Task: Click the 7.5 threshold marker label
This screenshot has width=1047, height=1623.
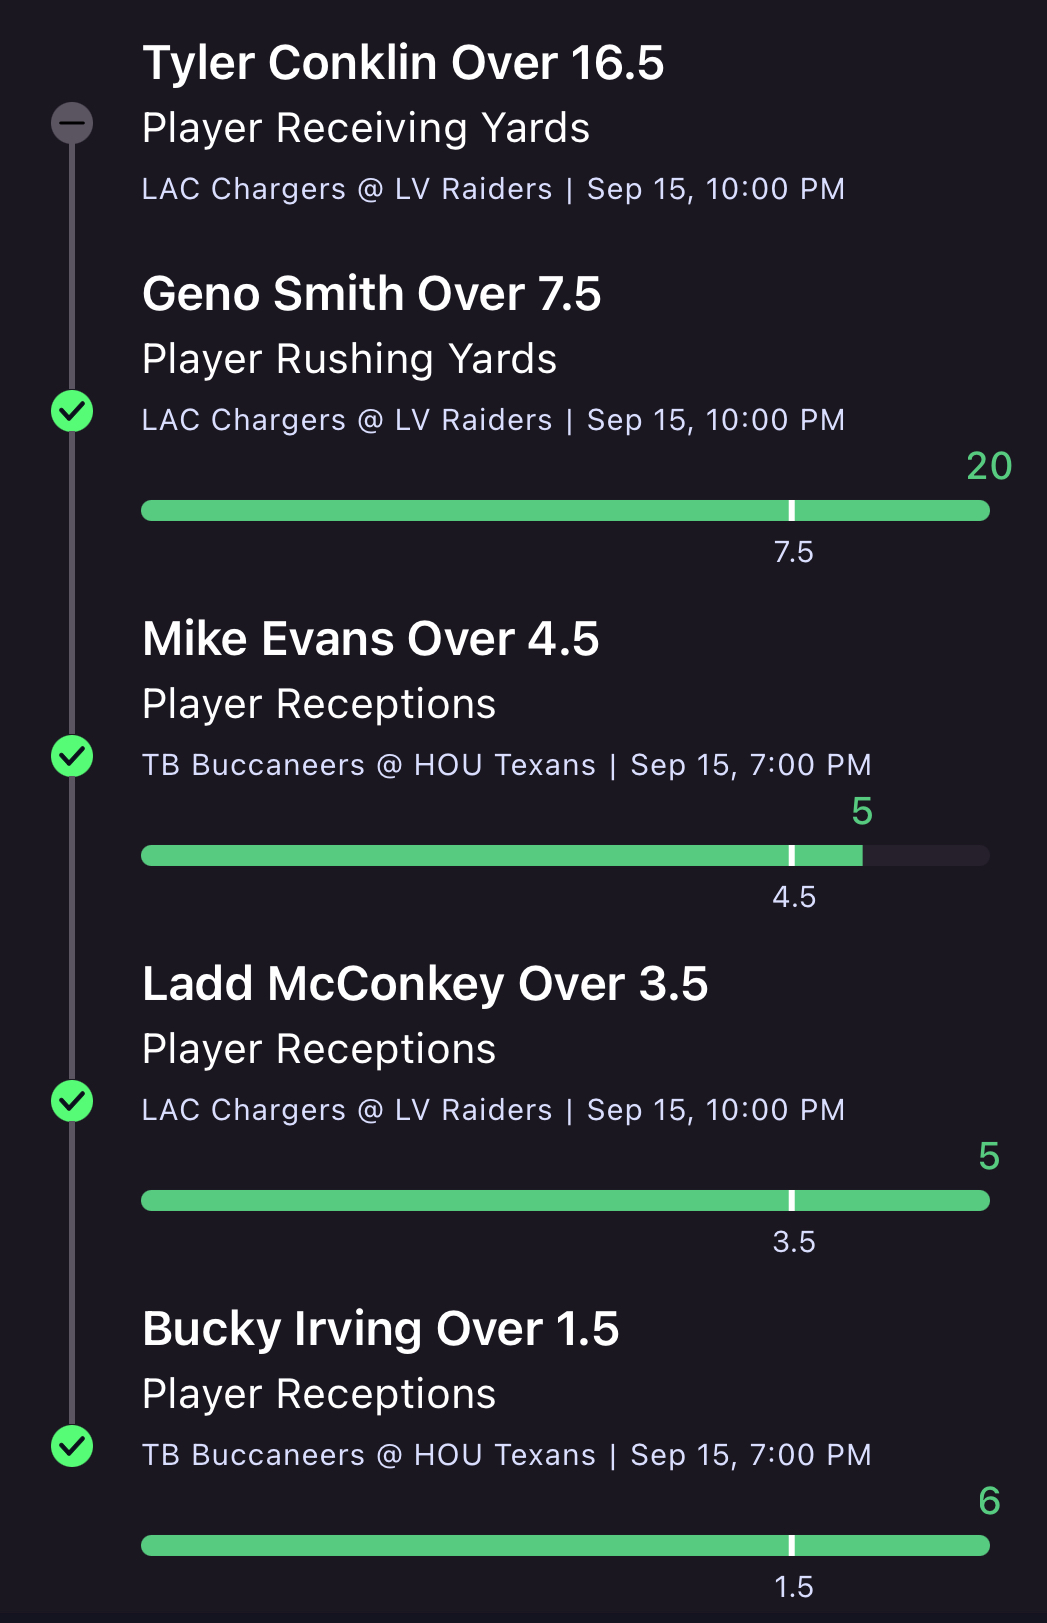Action: click(793, 552)
